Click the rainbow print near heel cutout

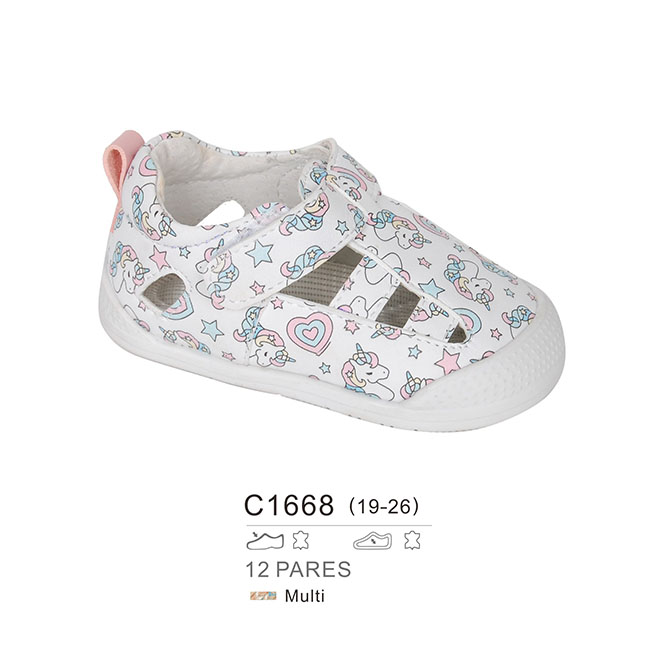(x=179, y=308)
